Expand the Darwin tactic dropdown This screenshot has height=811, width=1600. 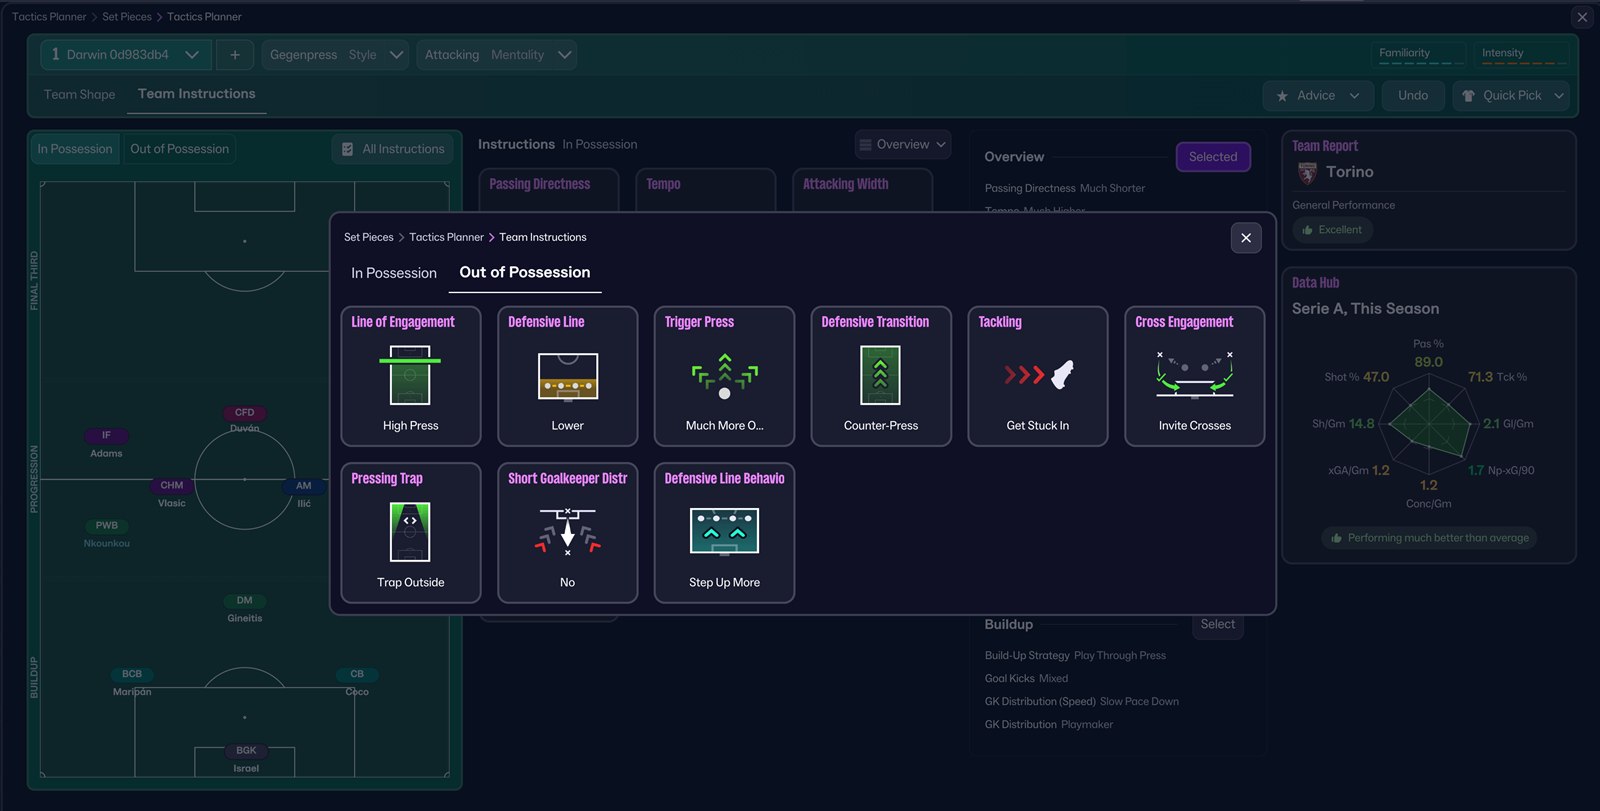[126, 55]
